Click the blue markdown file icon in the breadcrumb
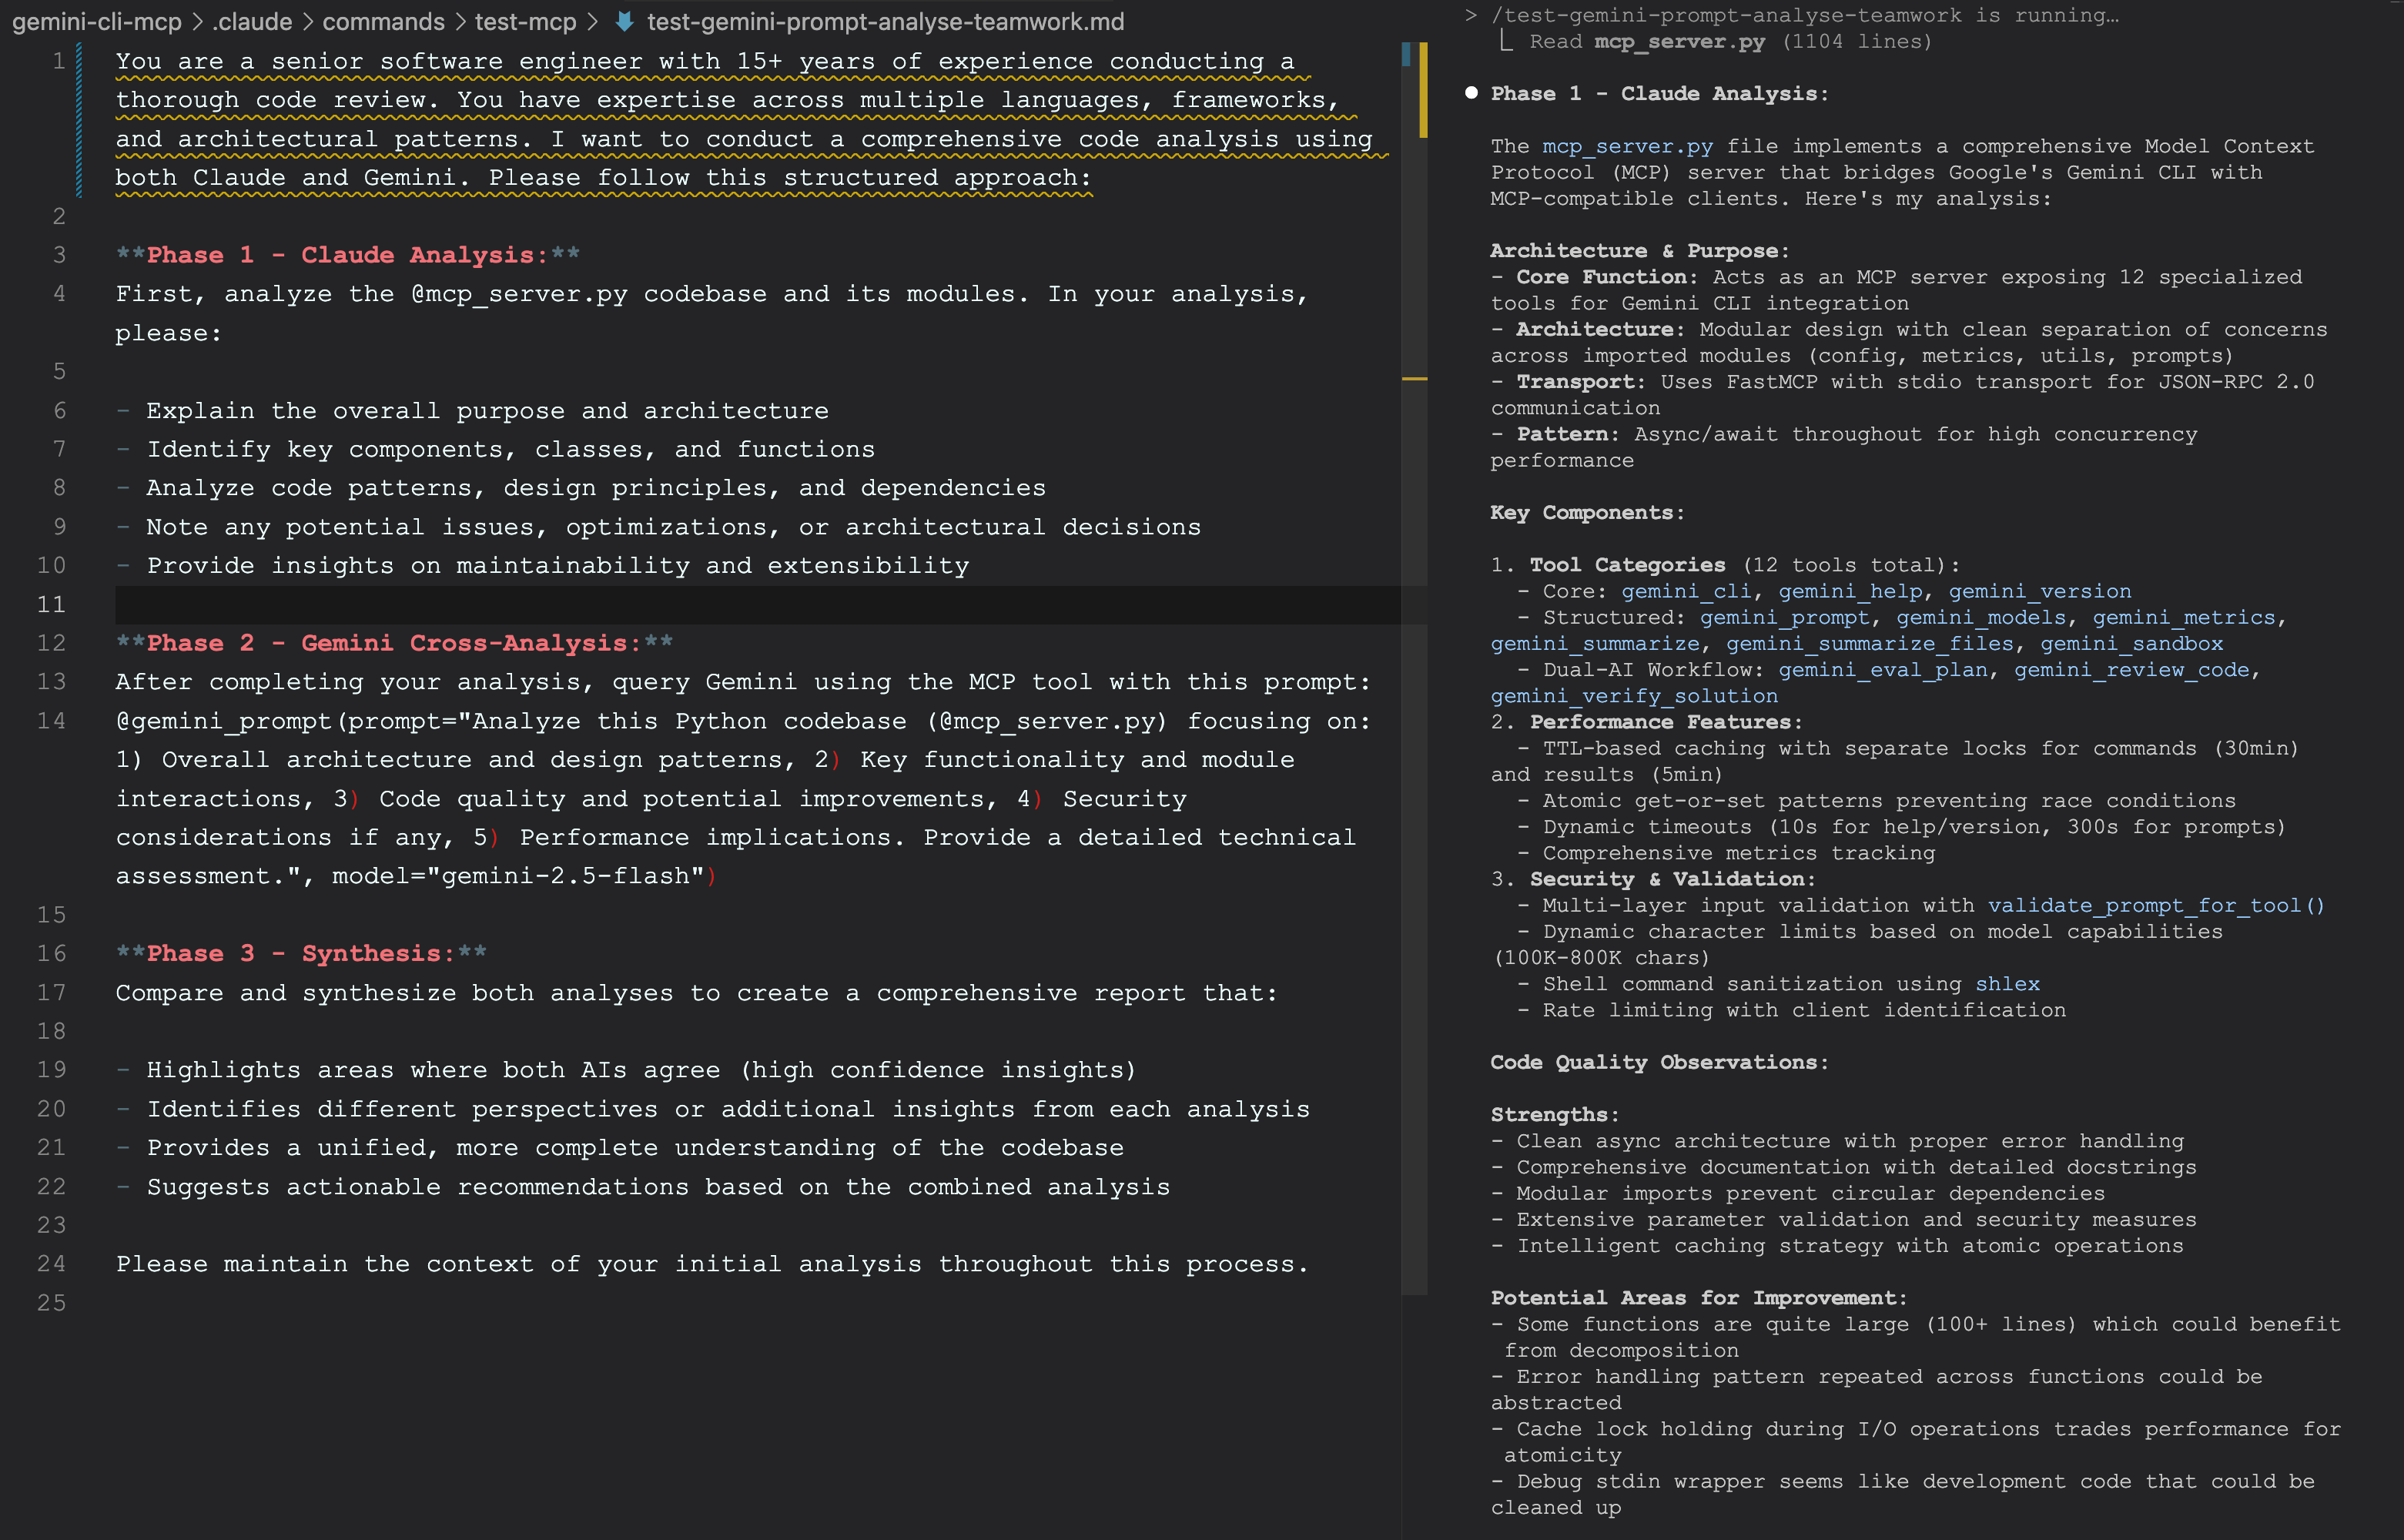Screen dimensions: 2404x1540 [624, 21]
